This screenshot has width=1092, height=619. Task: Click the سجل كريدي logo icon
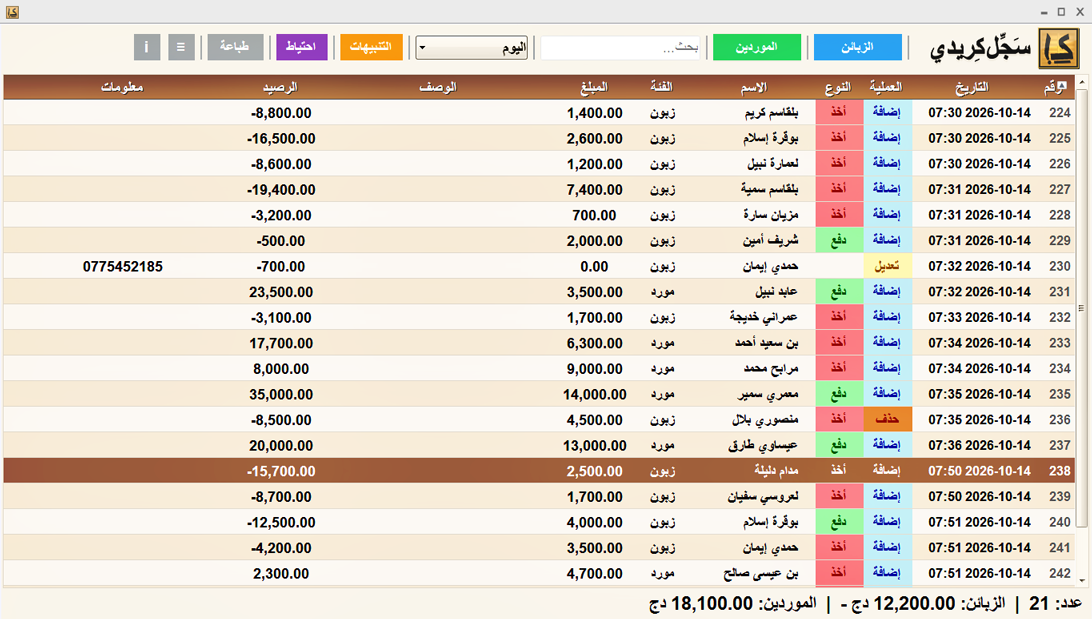point(1059,49)
